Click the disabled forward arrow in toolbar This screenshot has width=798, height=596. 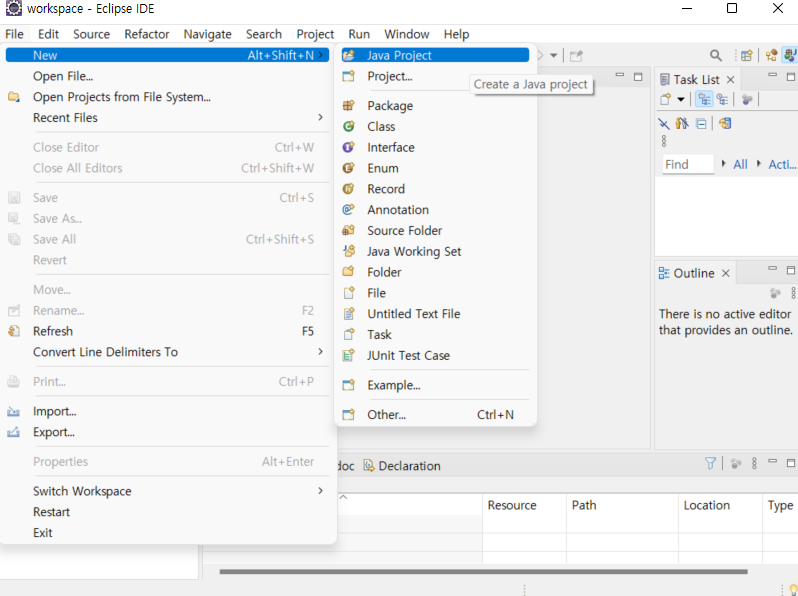[x=540, y=55]
